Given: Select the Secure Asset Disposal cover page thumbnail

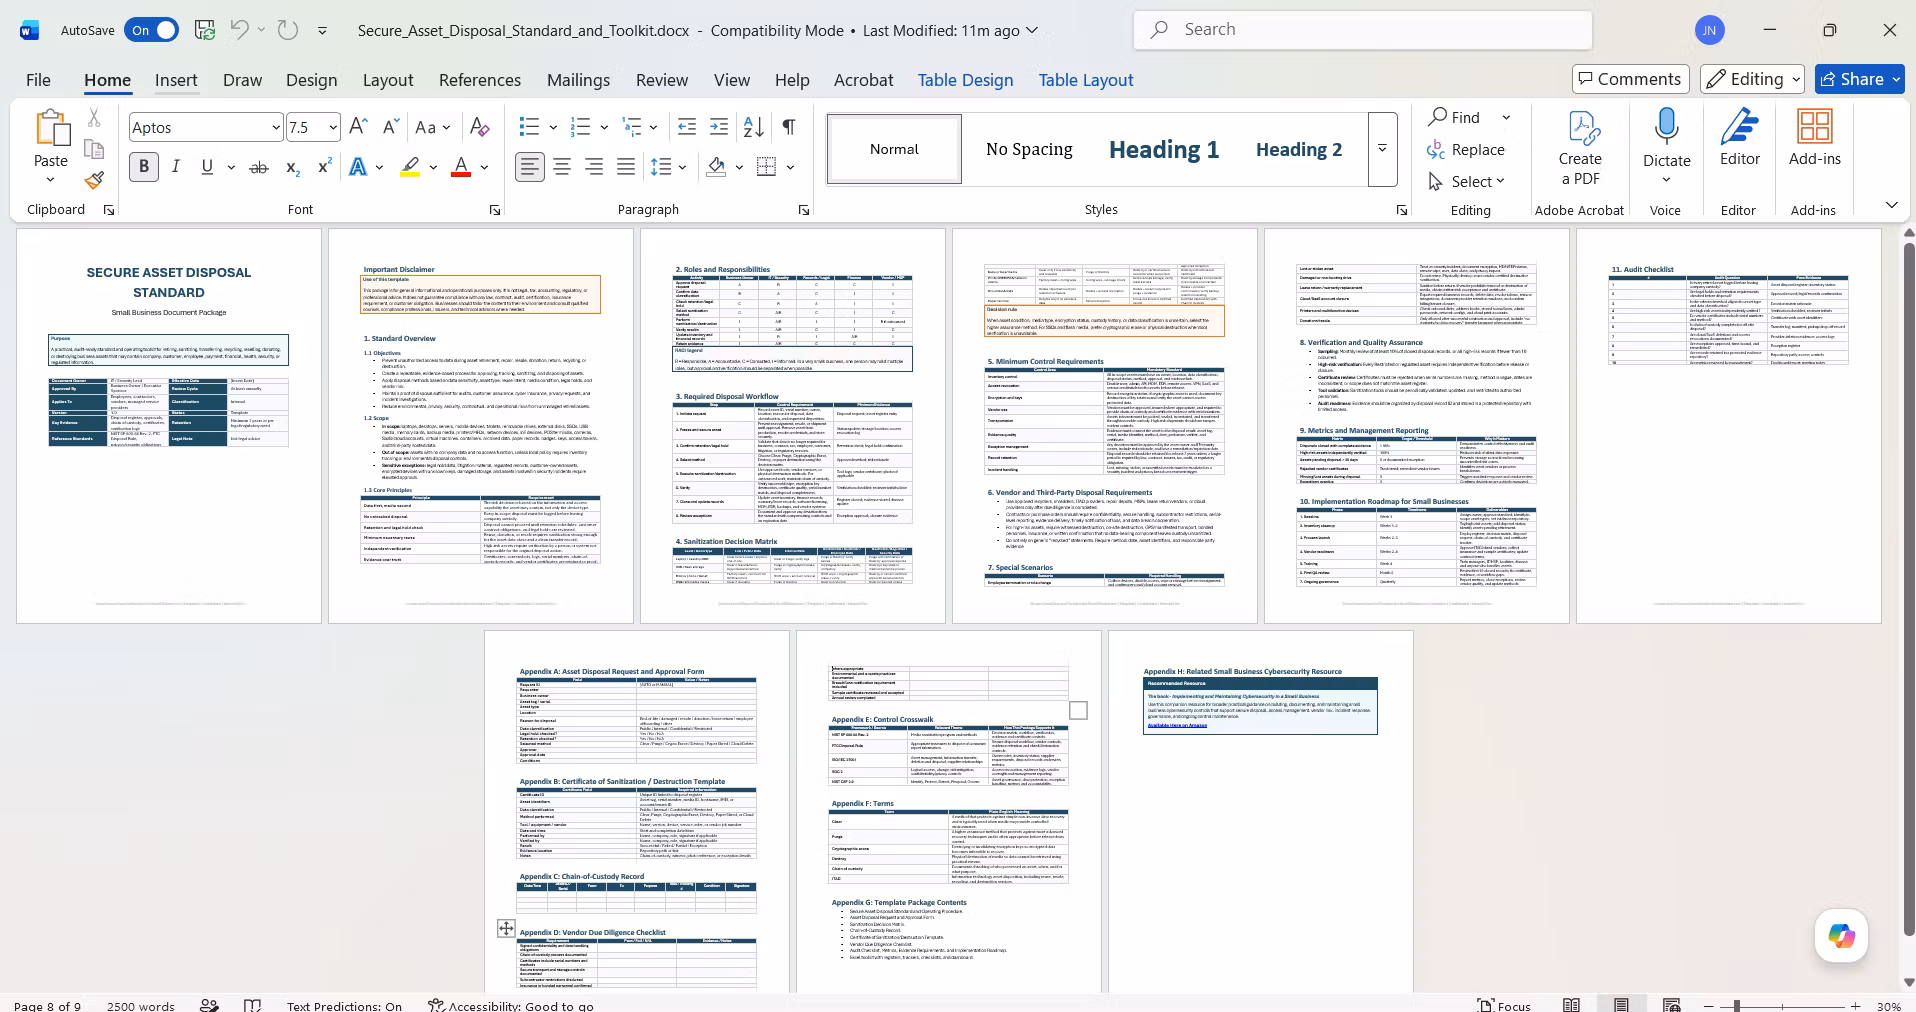Looking at the screenshot, I should pyautogui.click(x=169, y=426).
